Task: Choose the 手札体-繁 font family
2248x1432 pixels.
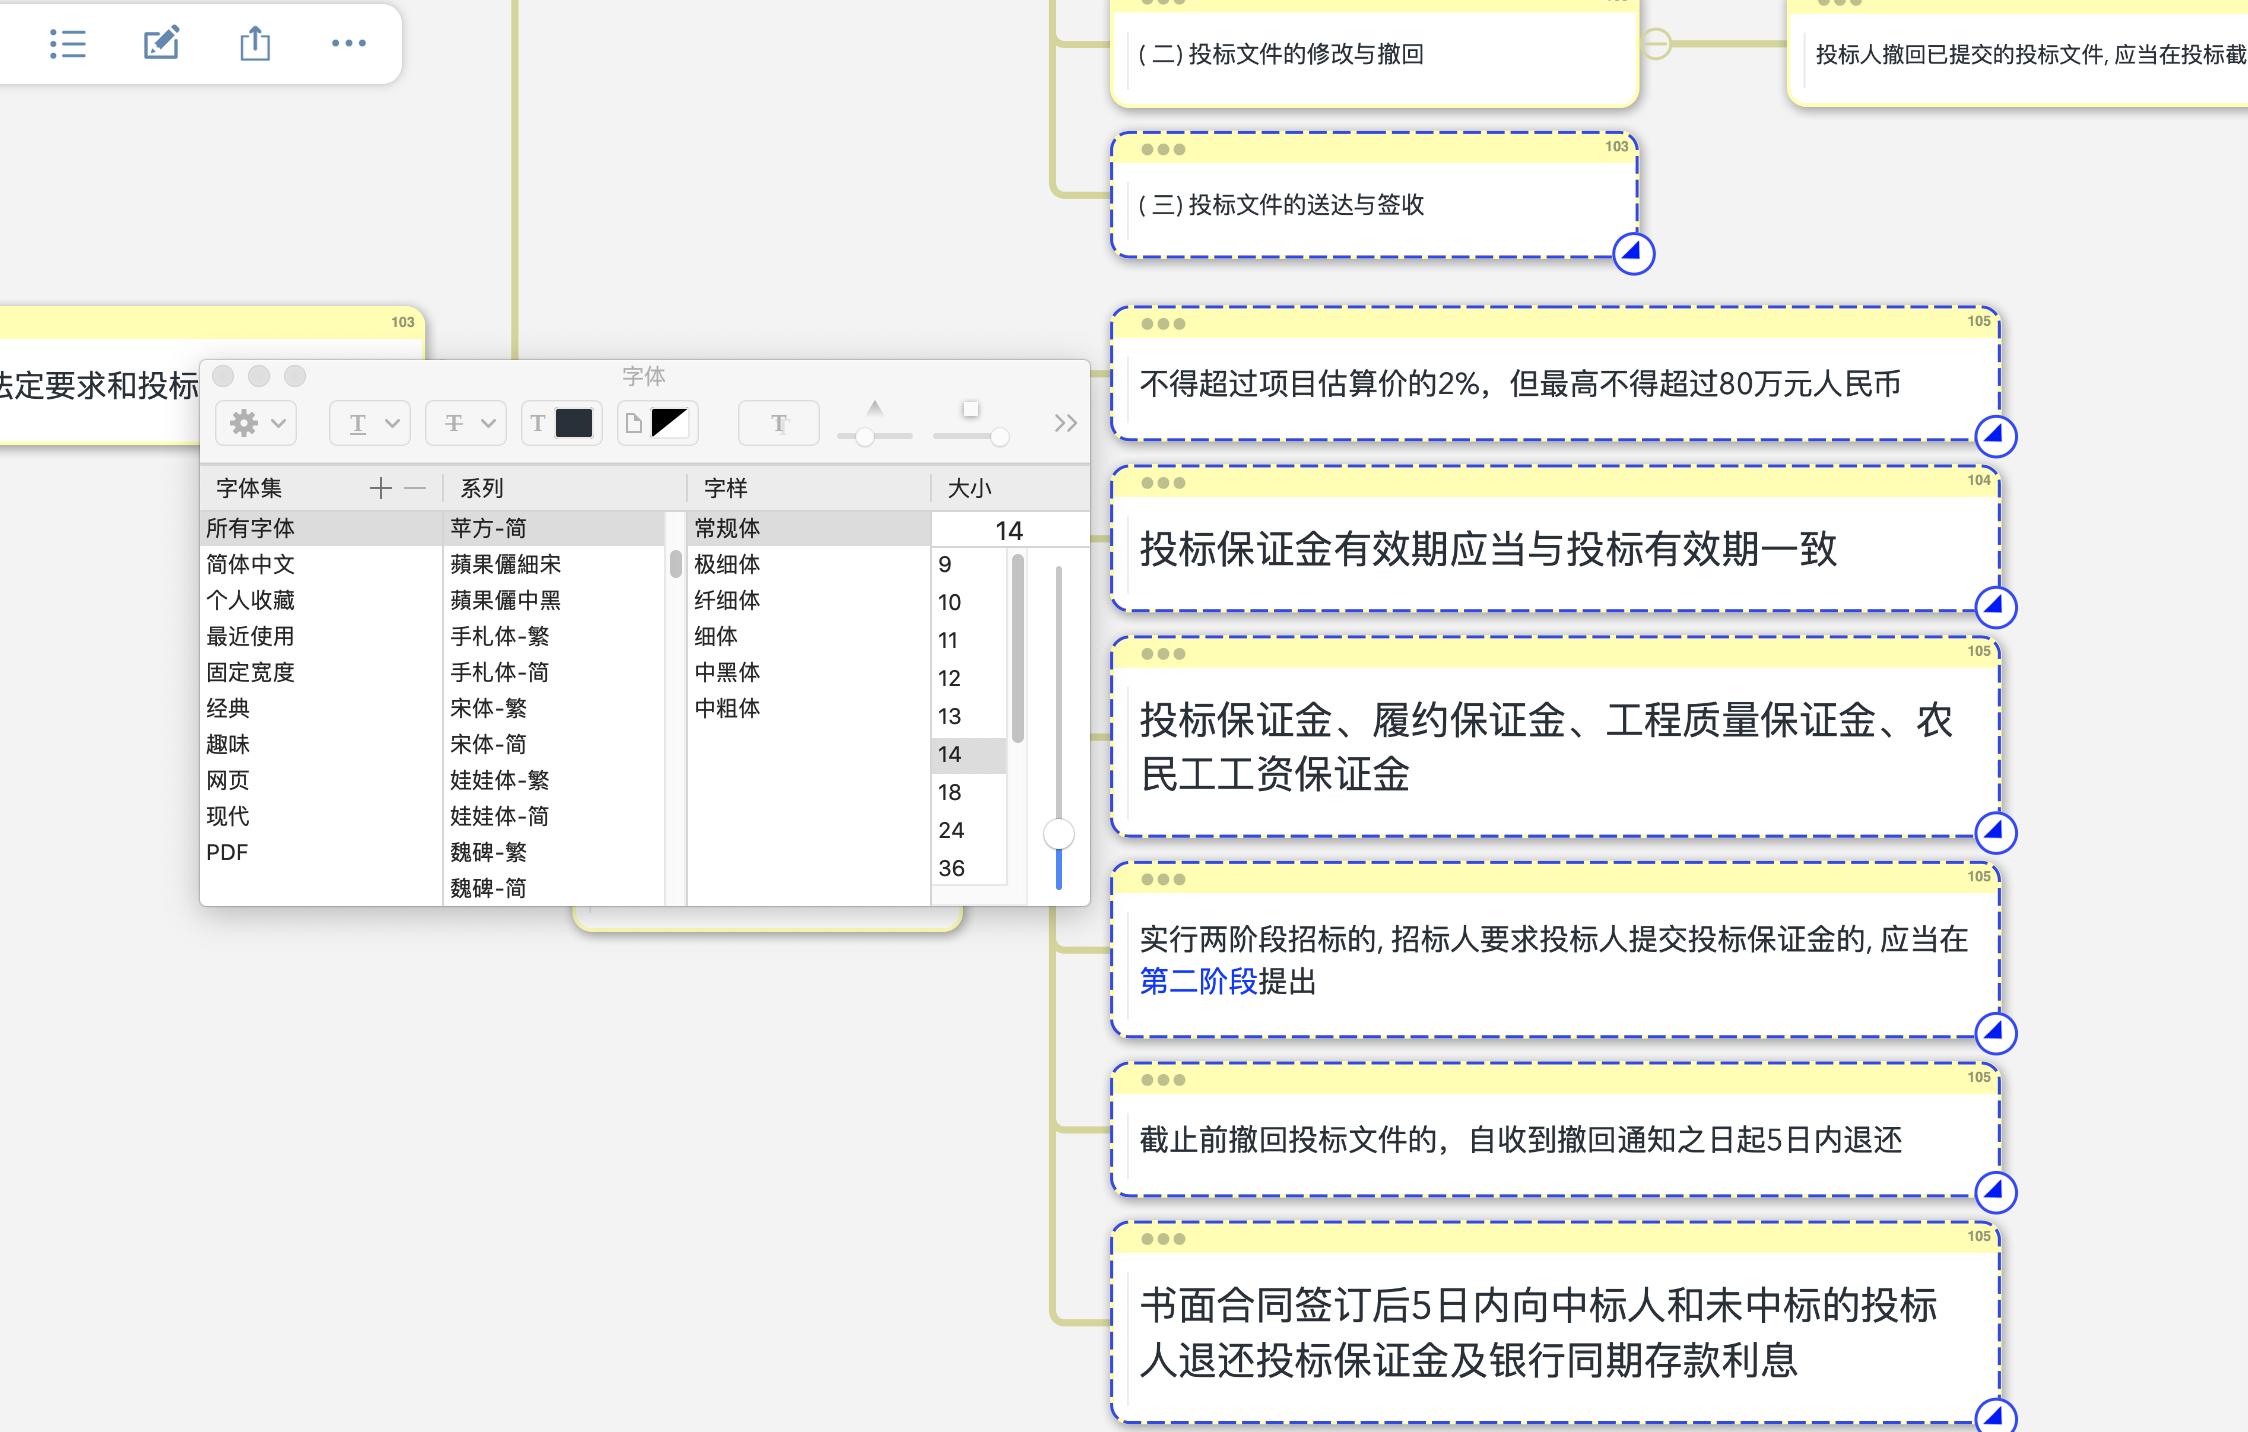Action: tap(554, 636)
